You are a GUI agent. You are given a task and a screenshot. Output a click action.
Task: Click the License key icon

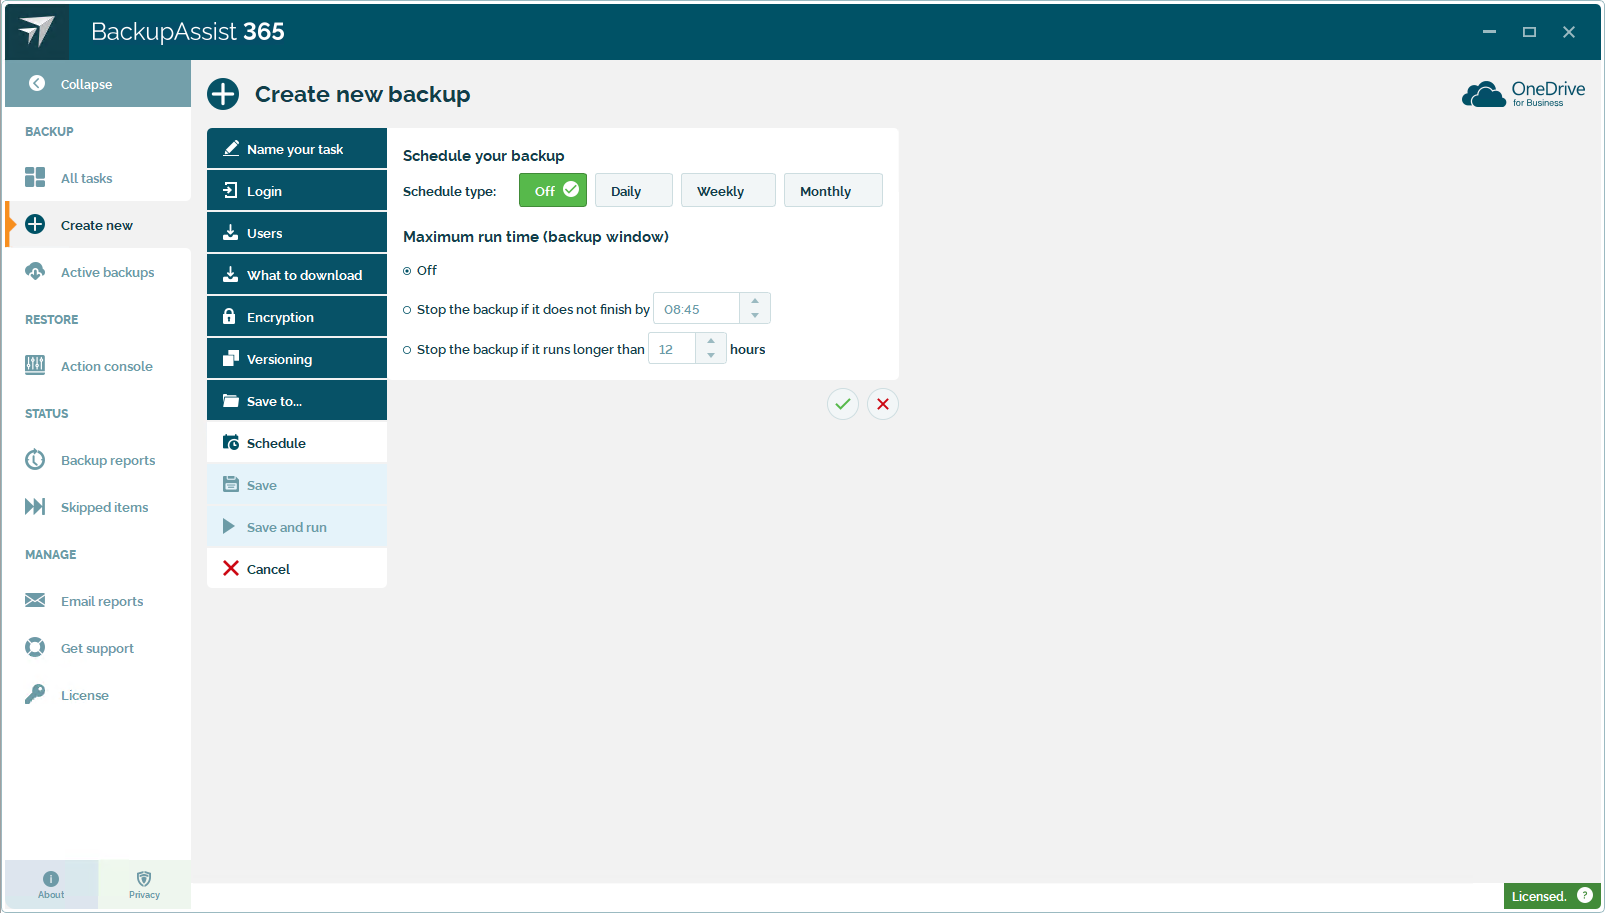click(35, 694)
